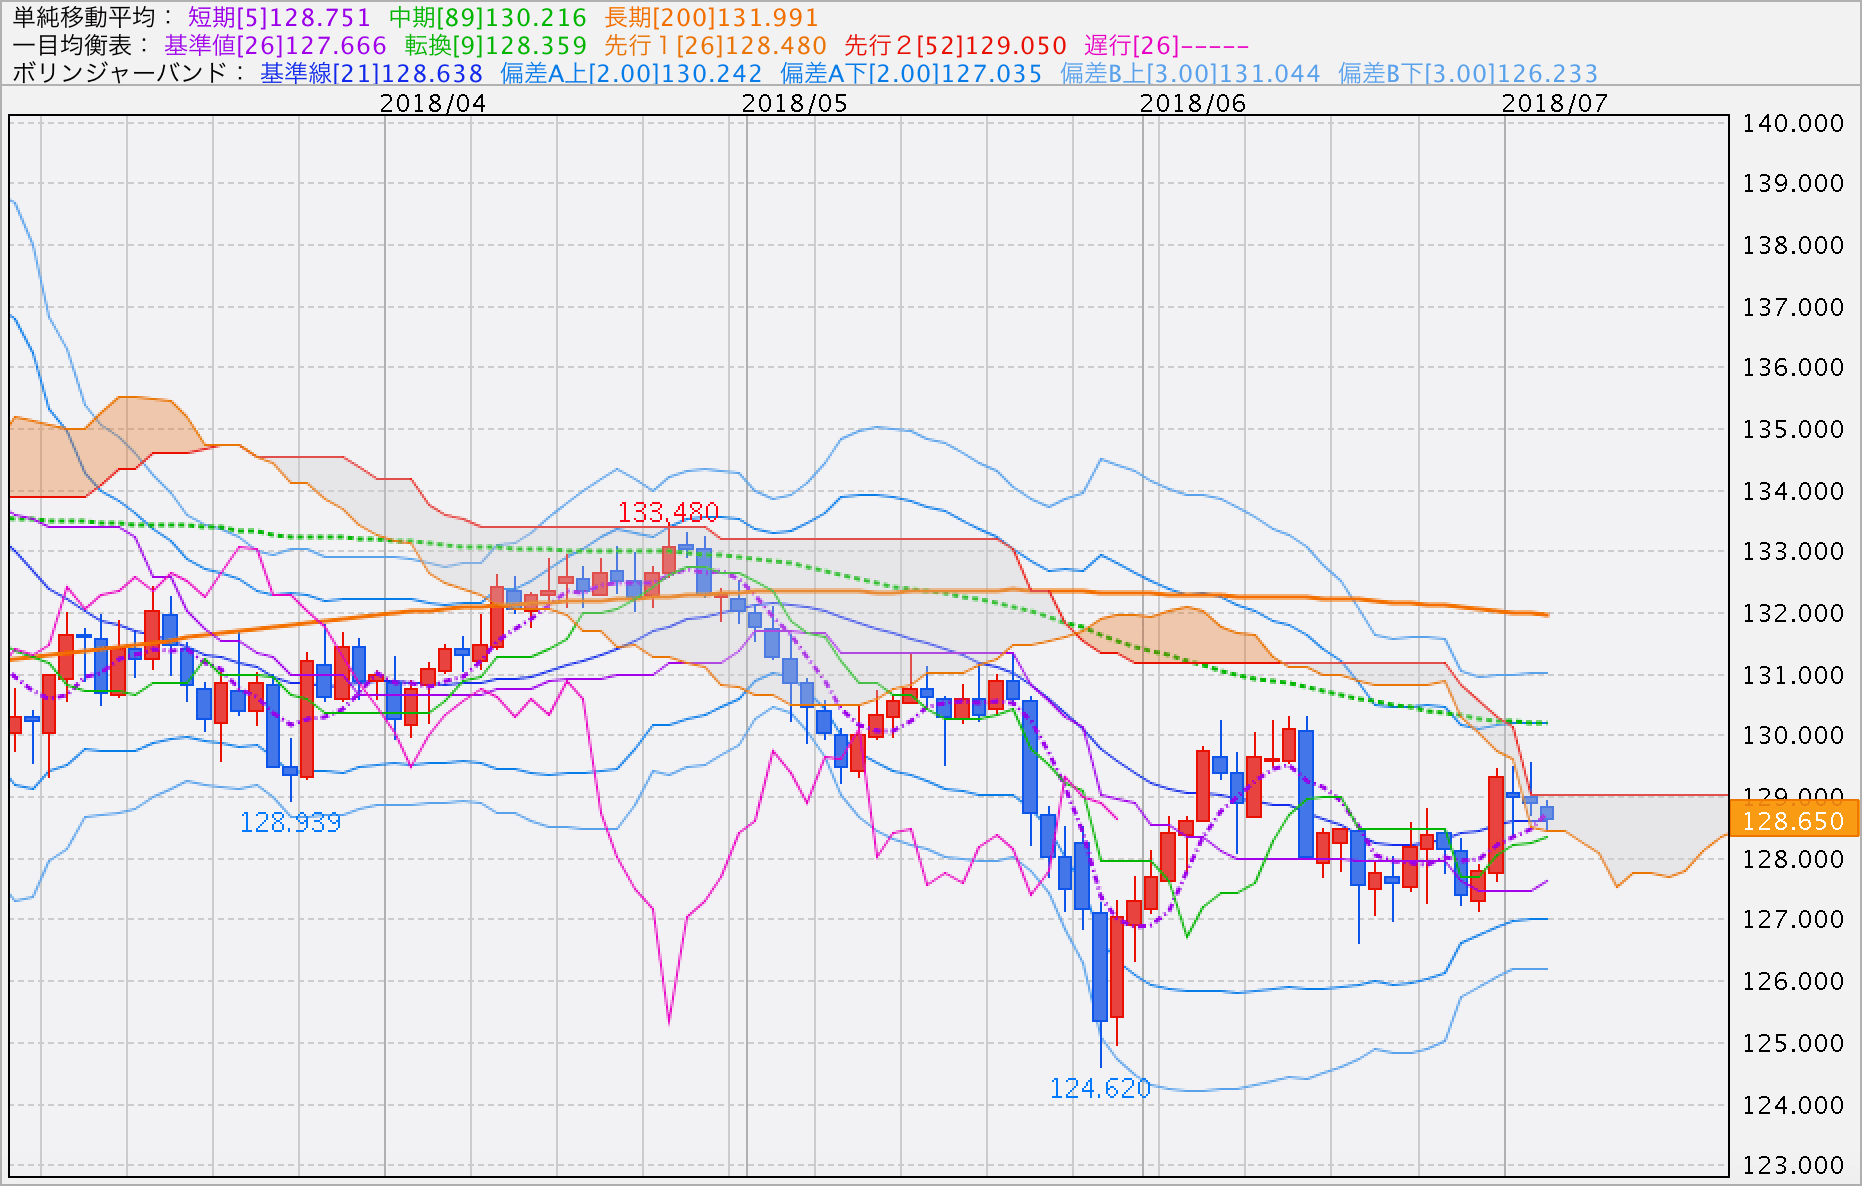Click the 136.000 price axis label
Viewport: 1862px width, 1186px height.
click(x=1793, y=367)
